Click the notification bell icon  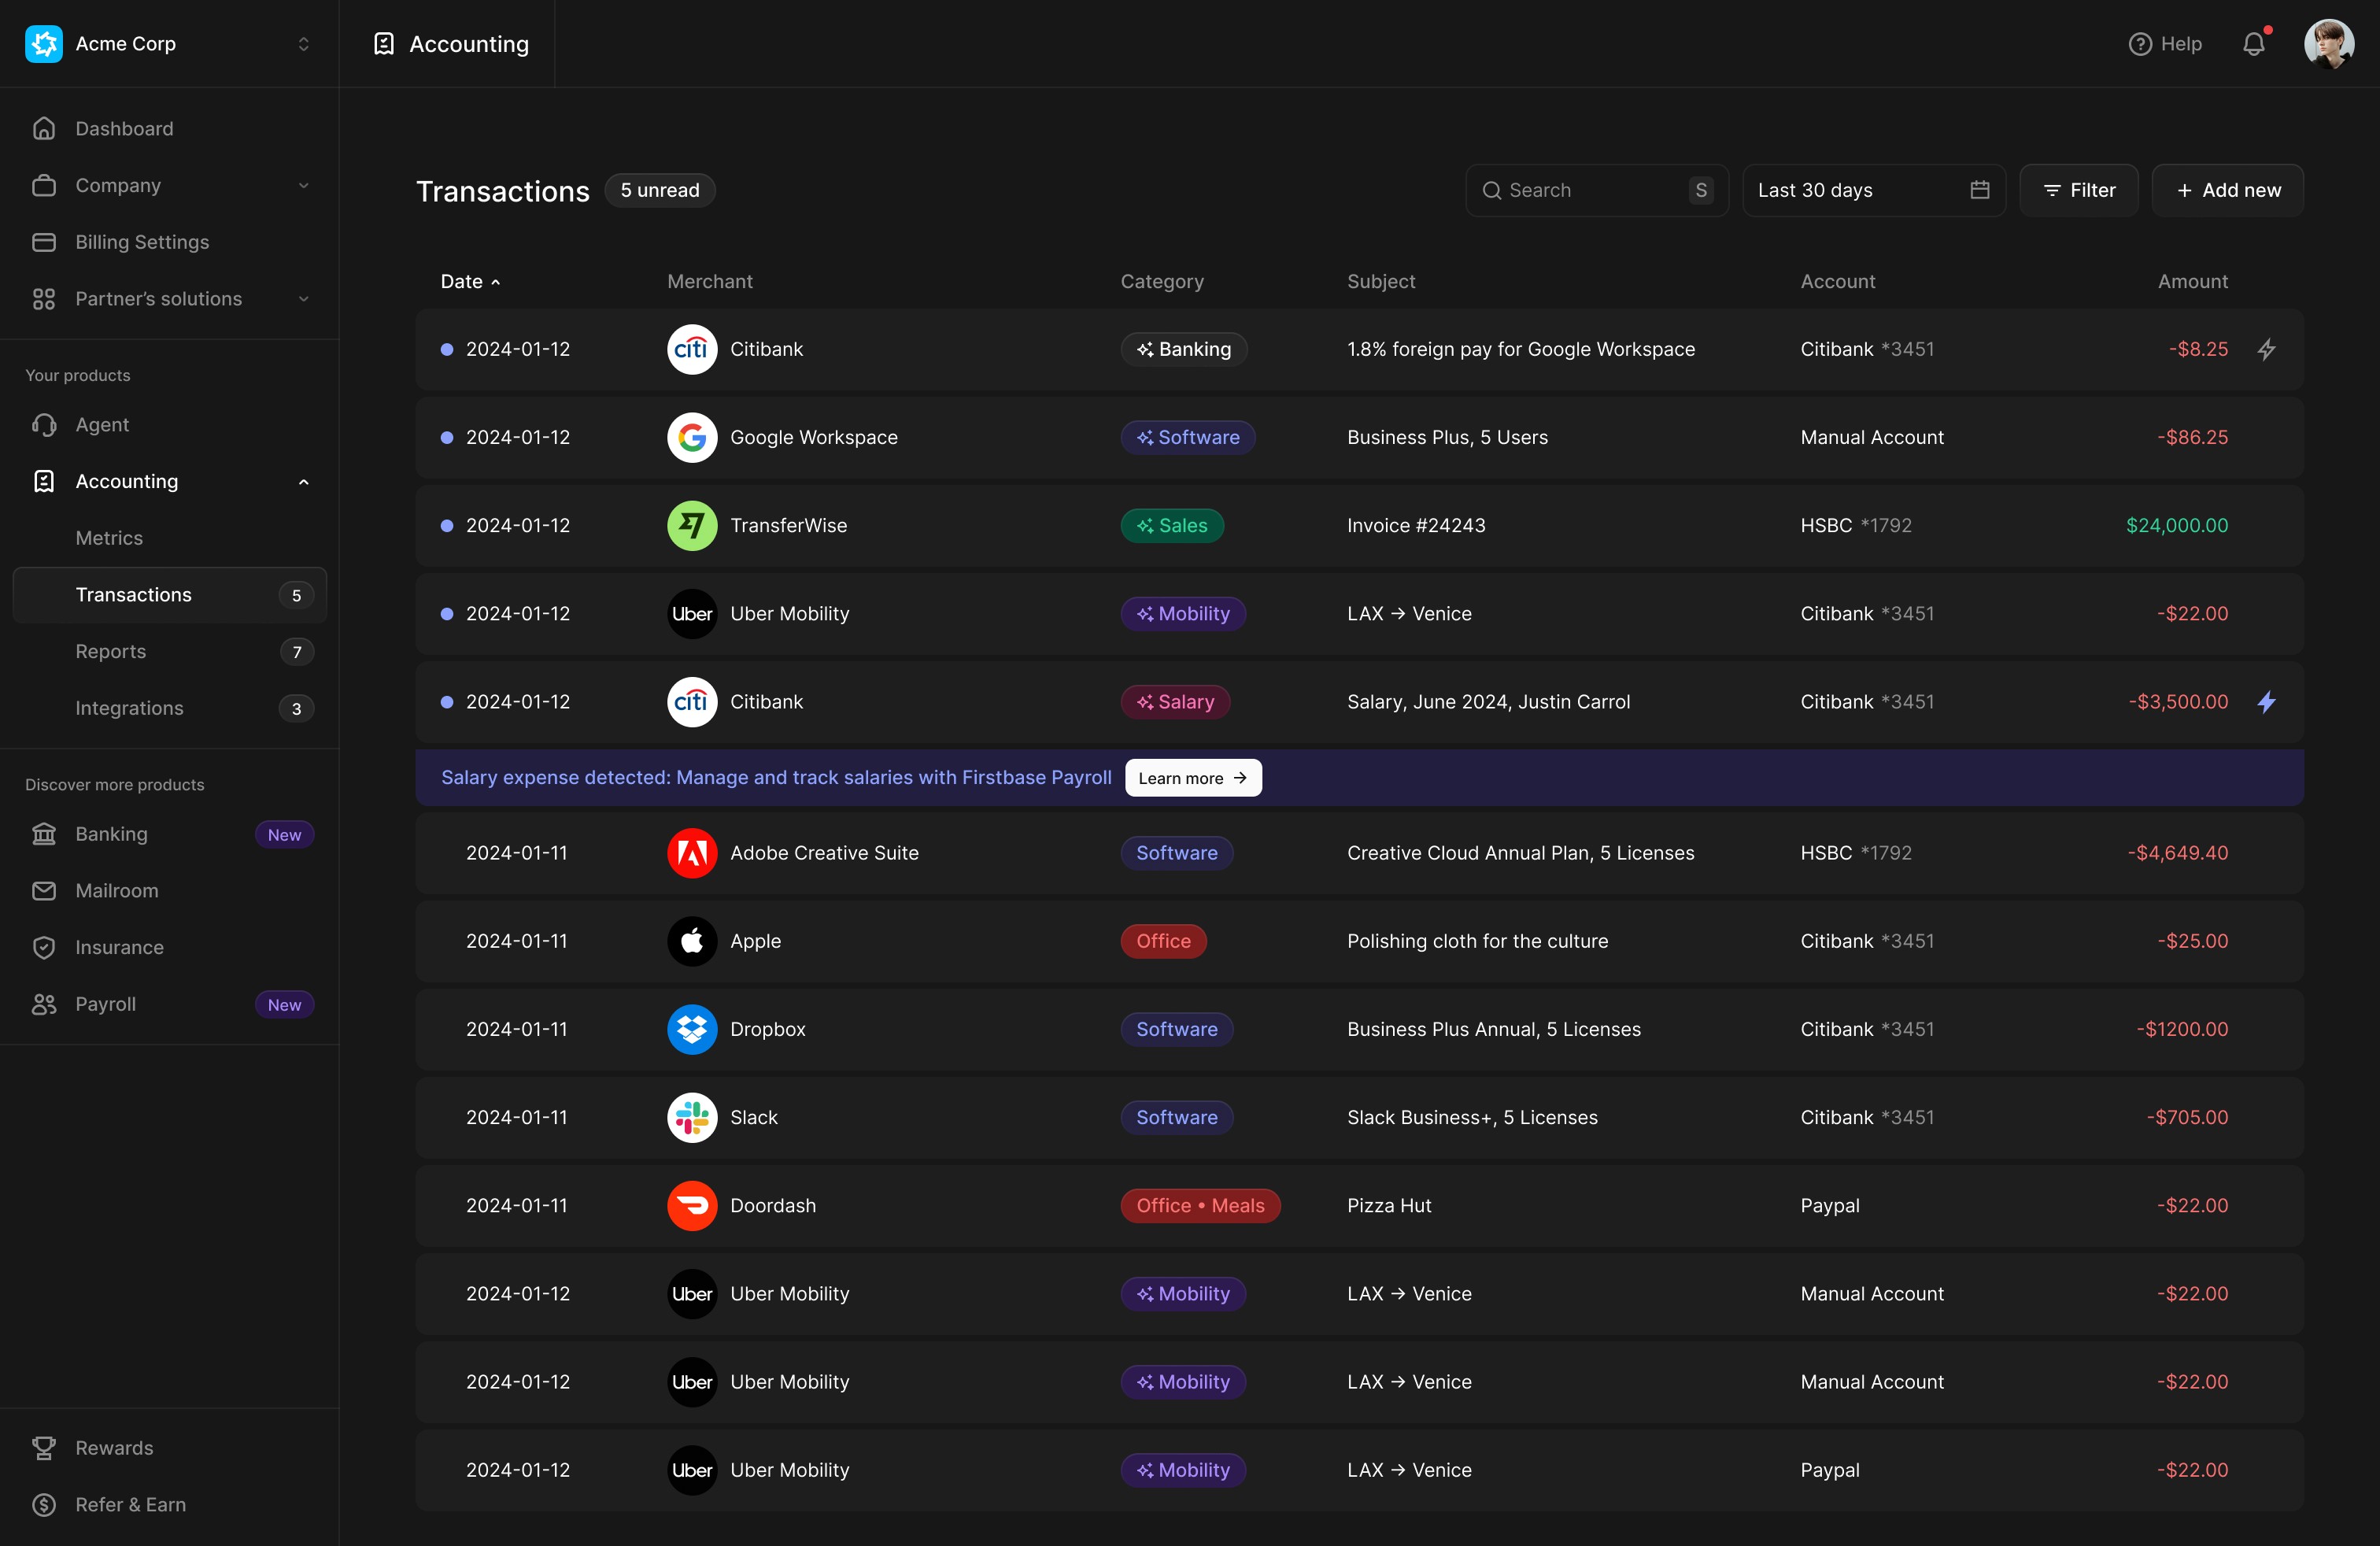2253,44
